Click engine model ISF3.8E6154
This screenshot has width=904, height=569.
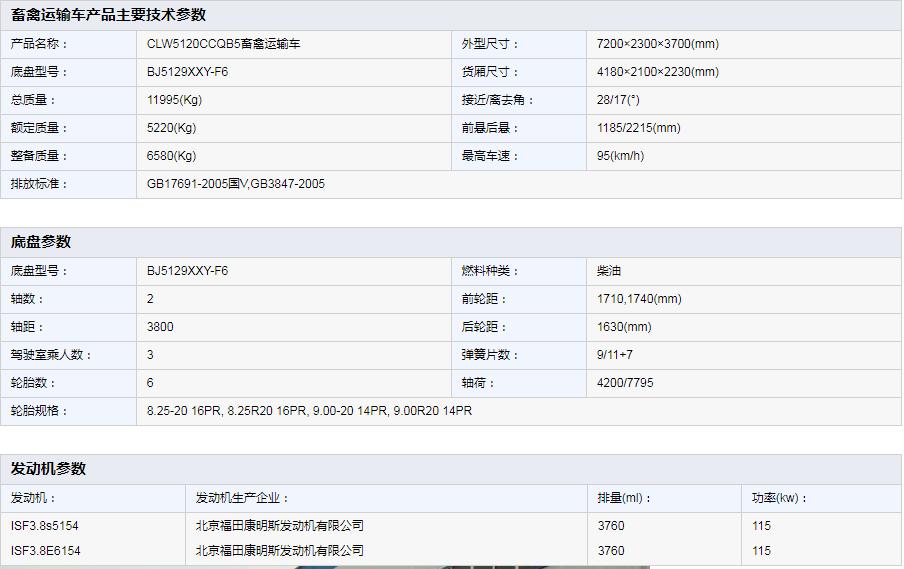tap(46, 551)
